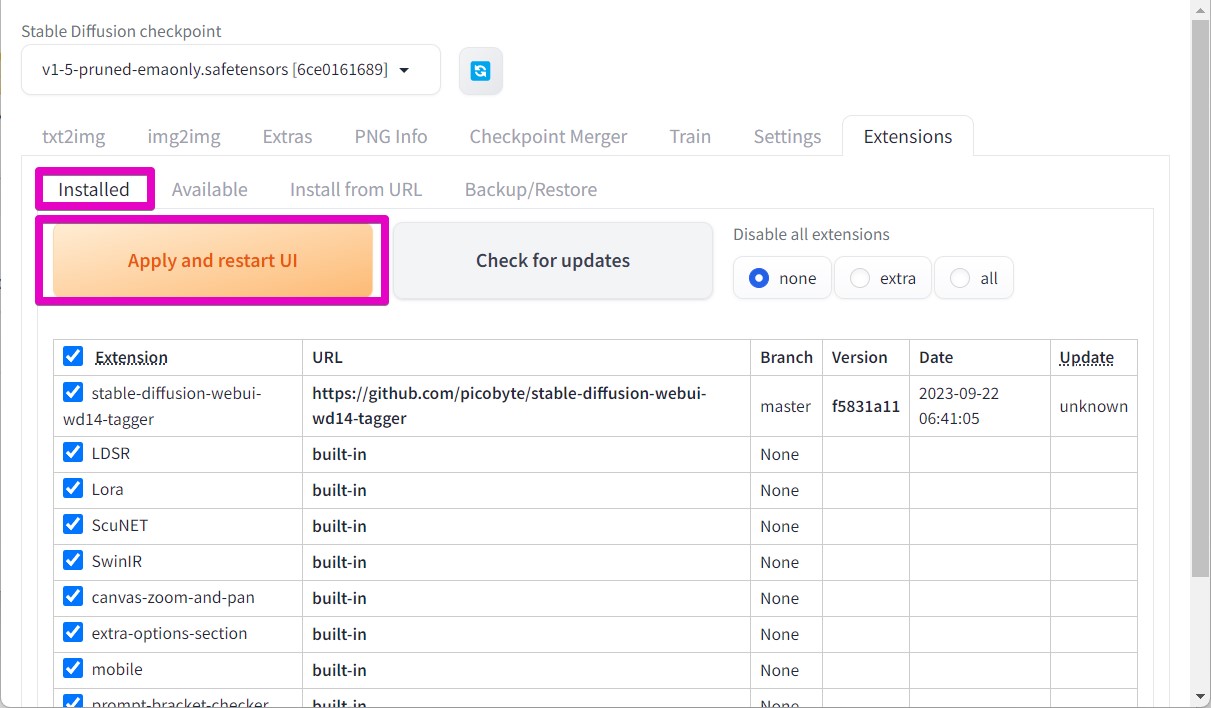Open the Install from URL sub-tab
Image resolution: width=1211 pixels, height=708 pixels.
(x=355, y=190)
